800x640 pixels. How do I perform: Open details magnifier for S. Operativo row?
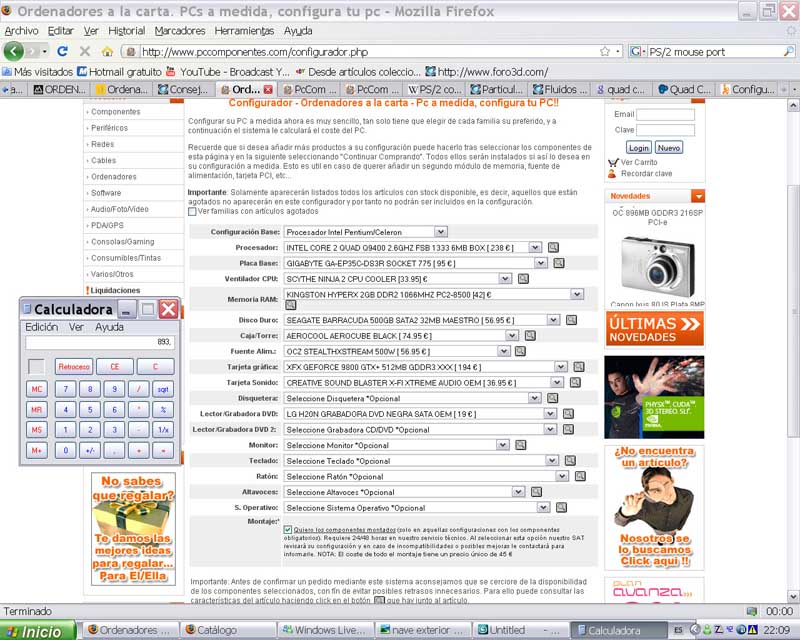tap(561, 507)
